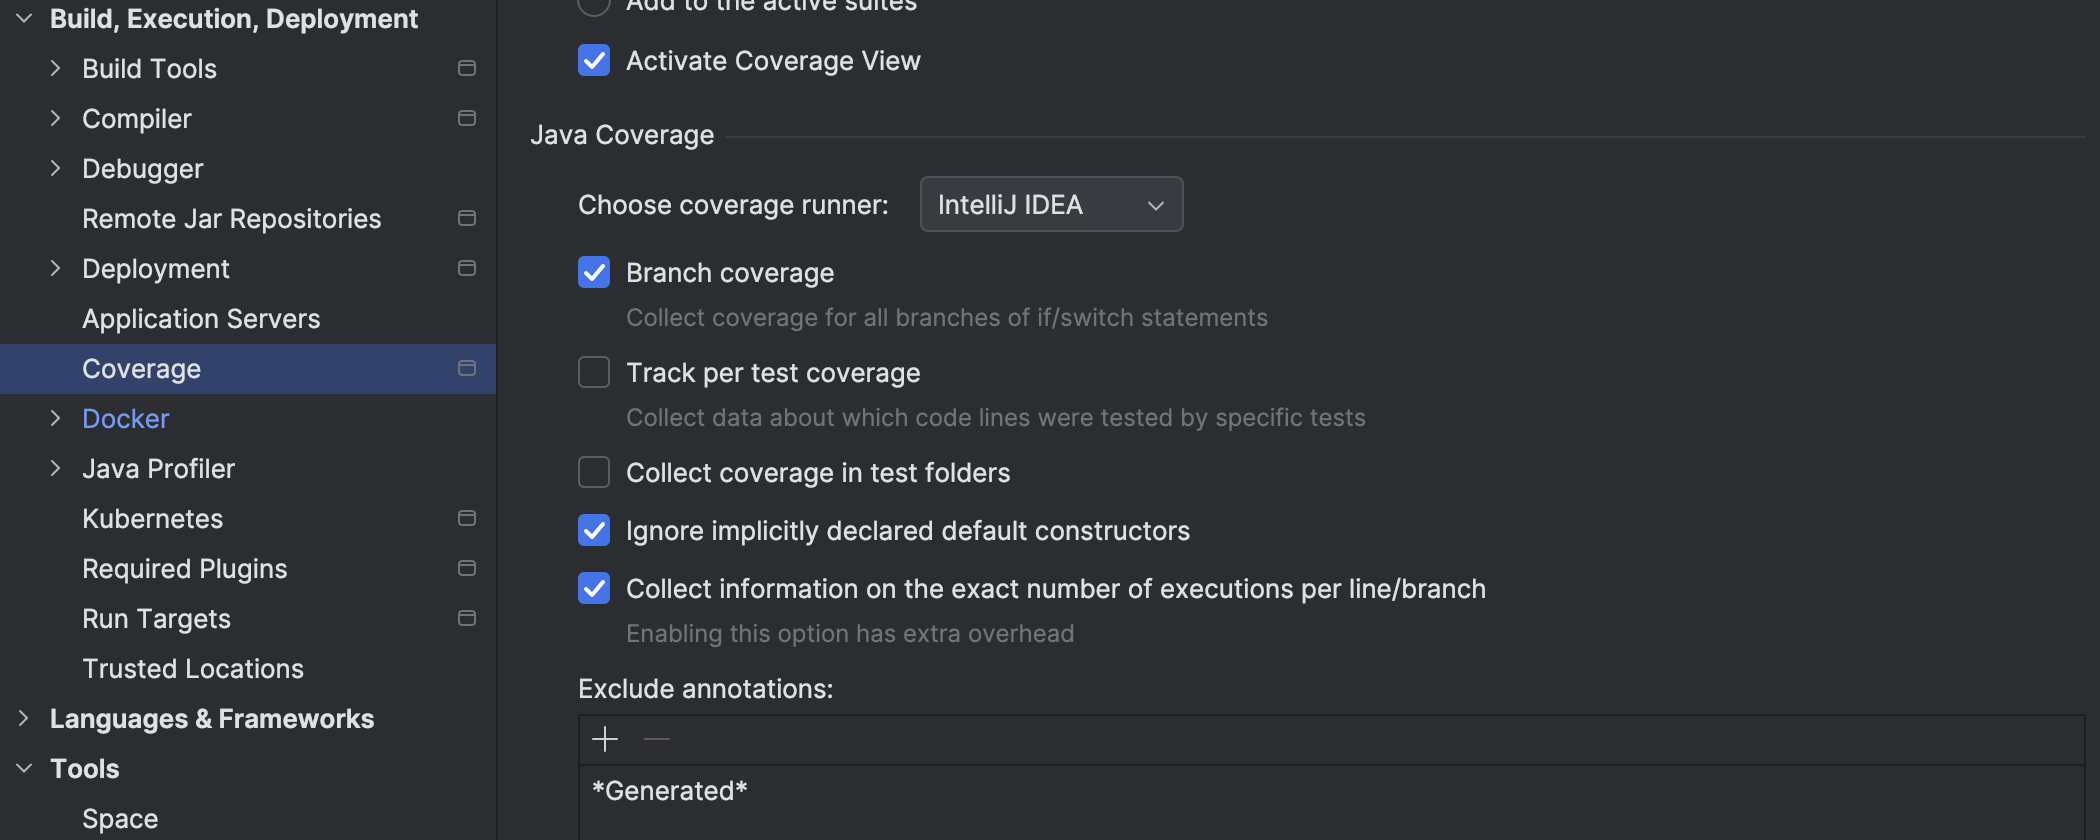
Task: Click project-level icon beside Required Plugins
Action: pos(467,568)
